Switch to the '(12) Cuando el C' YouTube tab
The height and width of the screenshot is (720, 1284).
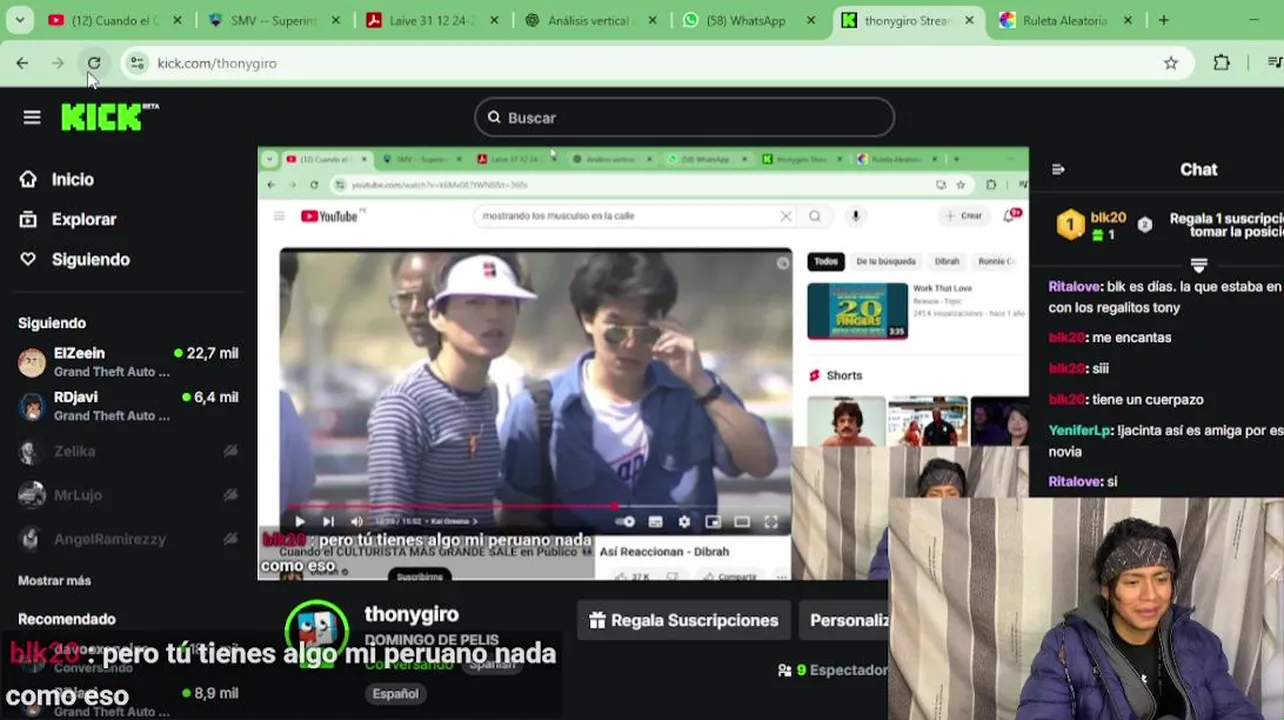(x=115, y=20)
